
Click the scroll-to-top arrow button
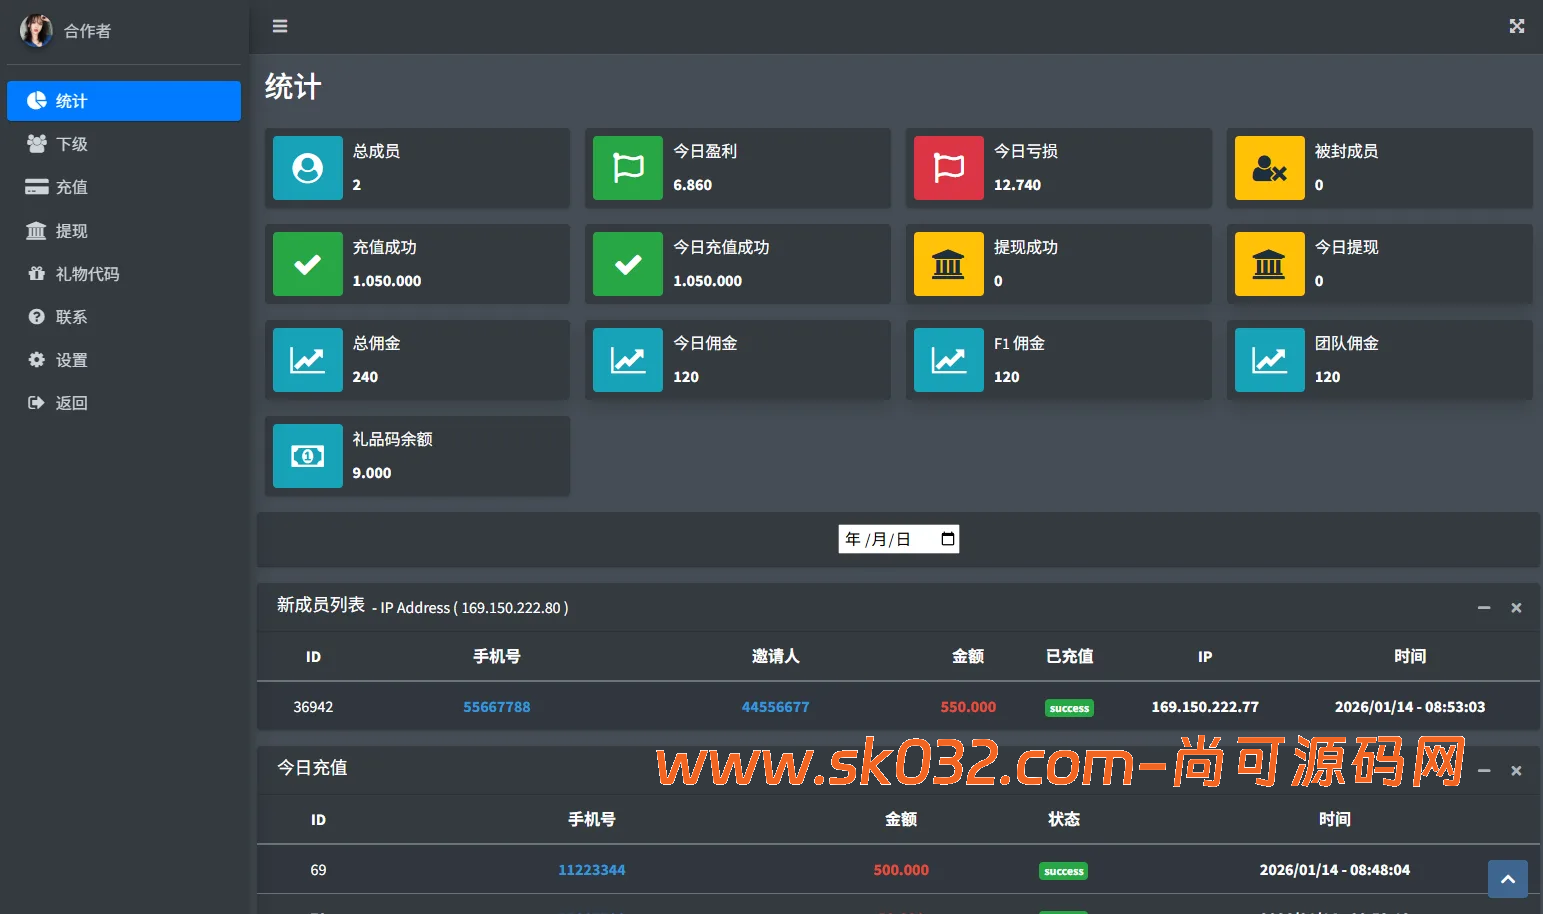tap(1507, 879)
